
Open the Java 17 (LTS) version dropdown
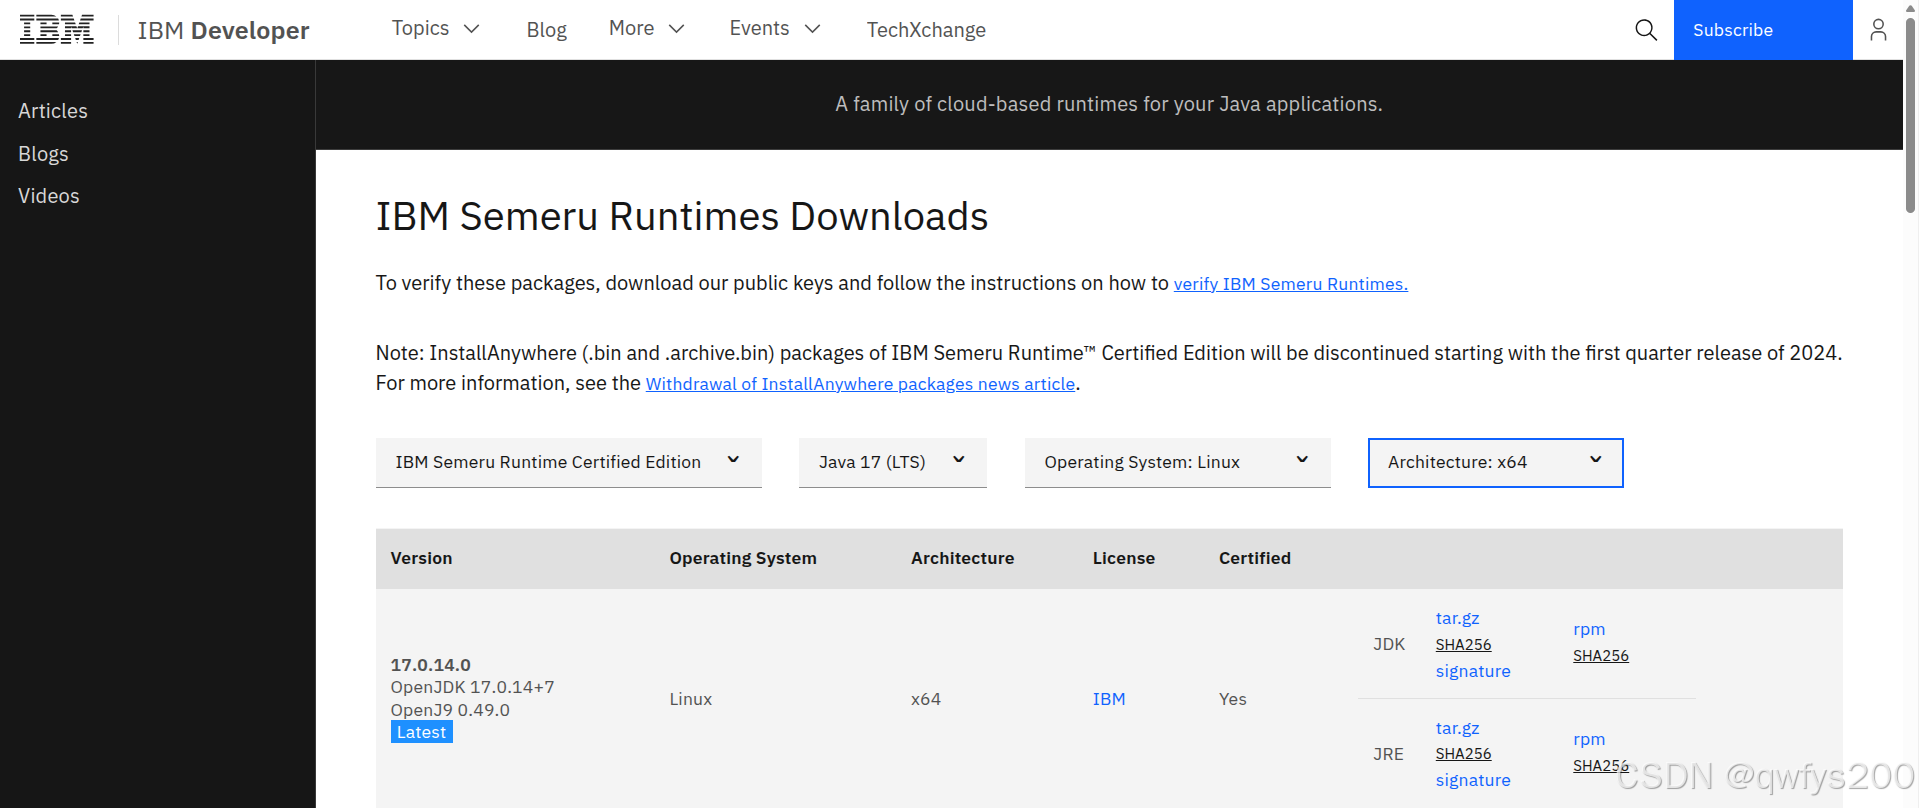click(892, 462)
